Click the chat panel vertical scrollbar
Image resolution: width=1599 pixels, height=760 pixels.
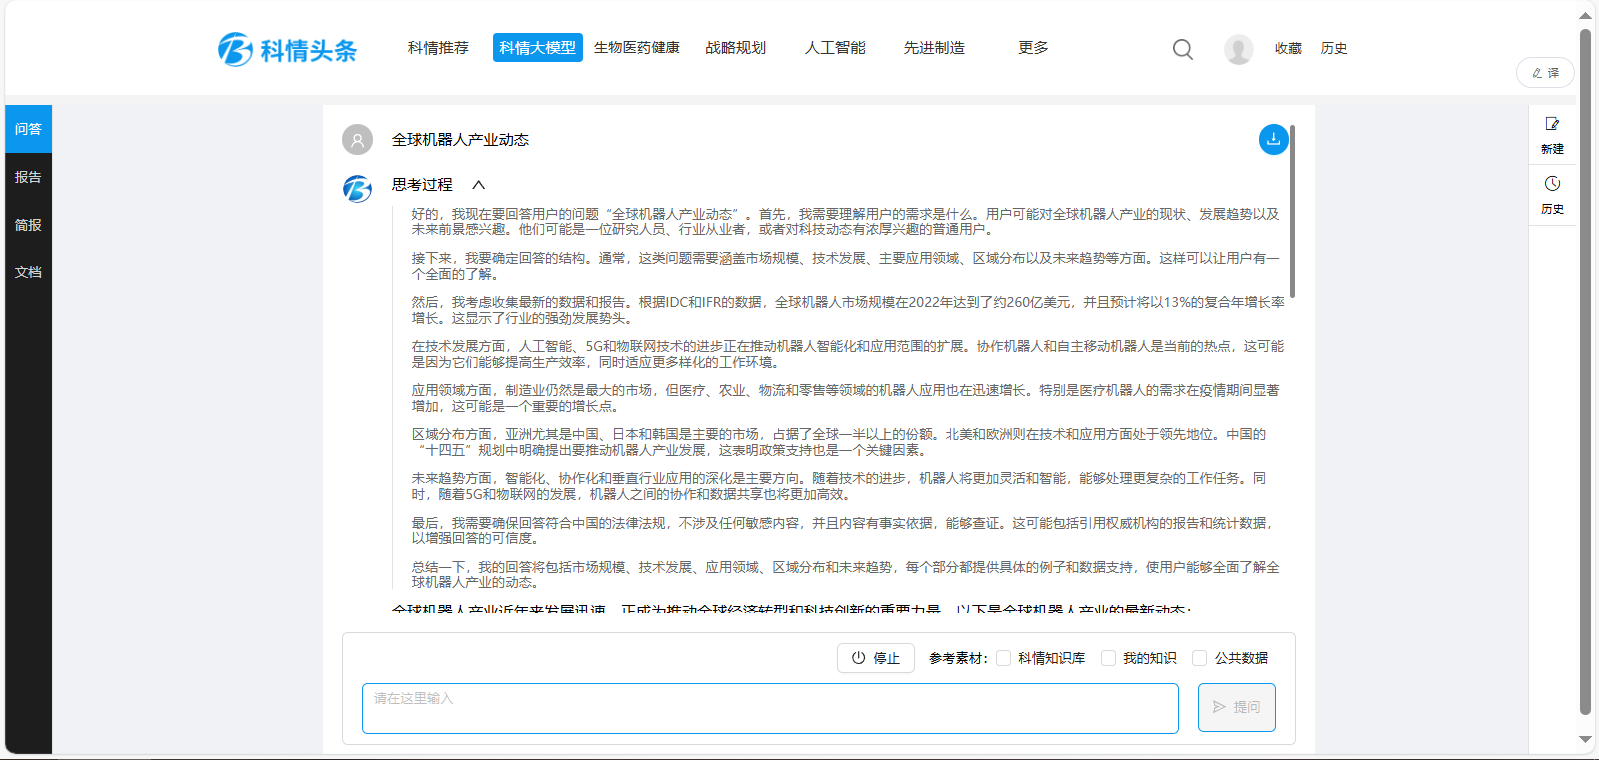coord(1292,212)
